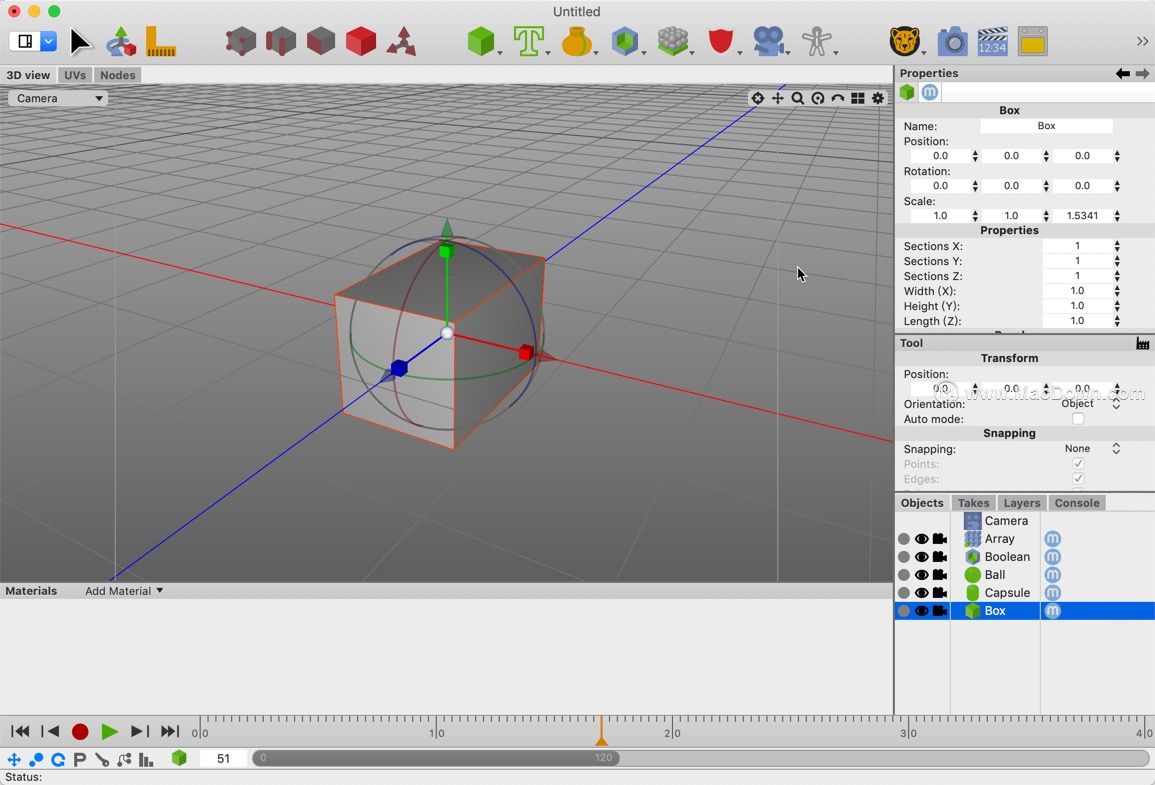Open the Text object creation tool
The width and height of the screenshot is (1155, 785).
(x=530, y=41)
